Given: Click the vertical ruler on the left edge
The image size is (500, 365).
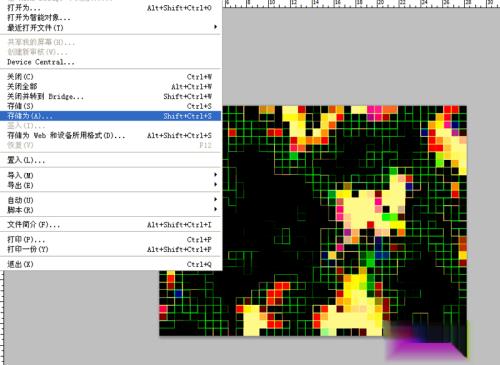Looking at the screenshot, I should point(2,317).
